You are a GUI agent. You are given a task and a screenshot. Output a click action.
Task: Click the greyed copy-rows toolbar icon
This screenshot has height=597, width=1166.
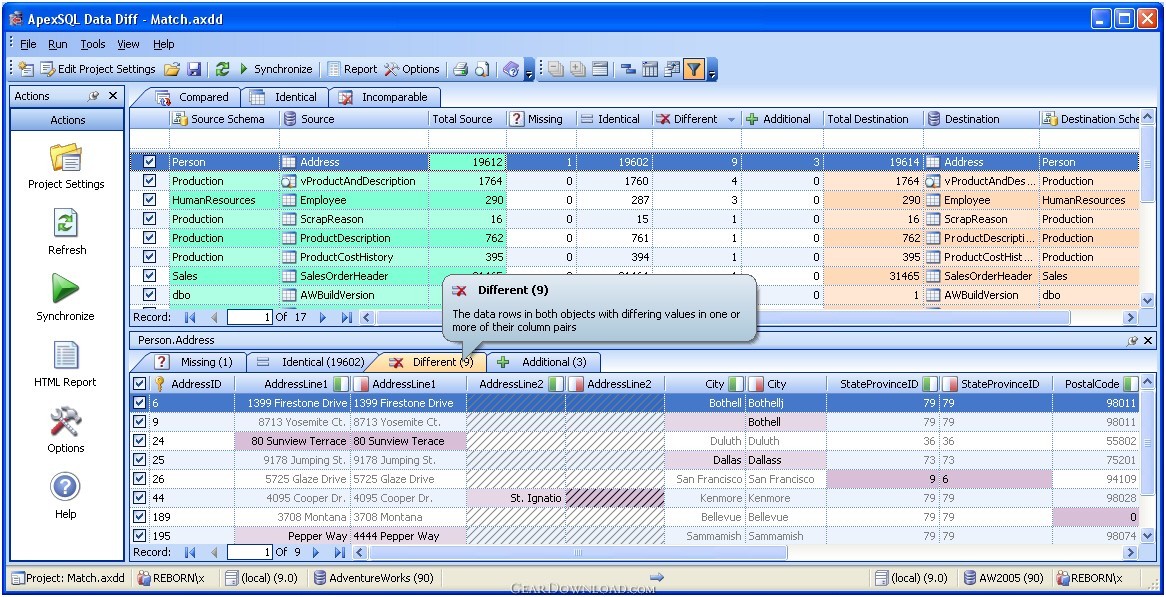click(x=556, y=69)
